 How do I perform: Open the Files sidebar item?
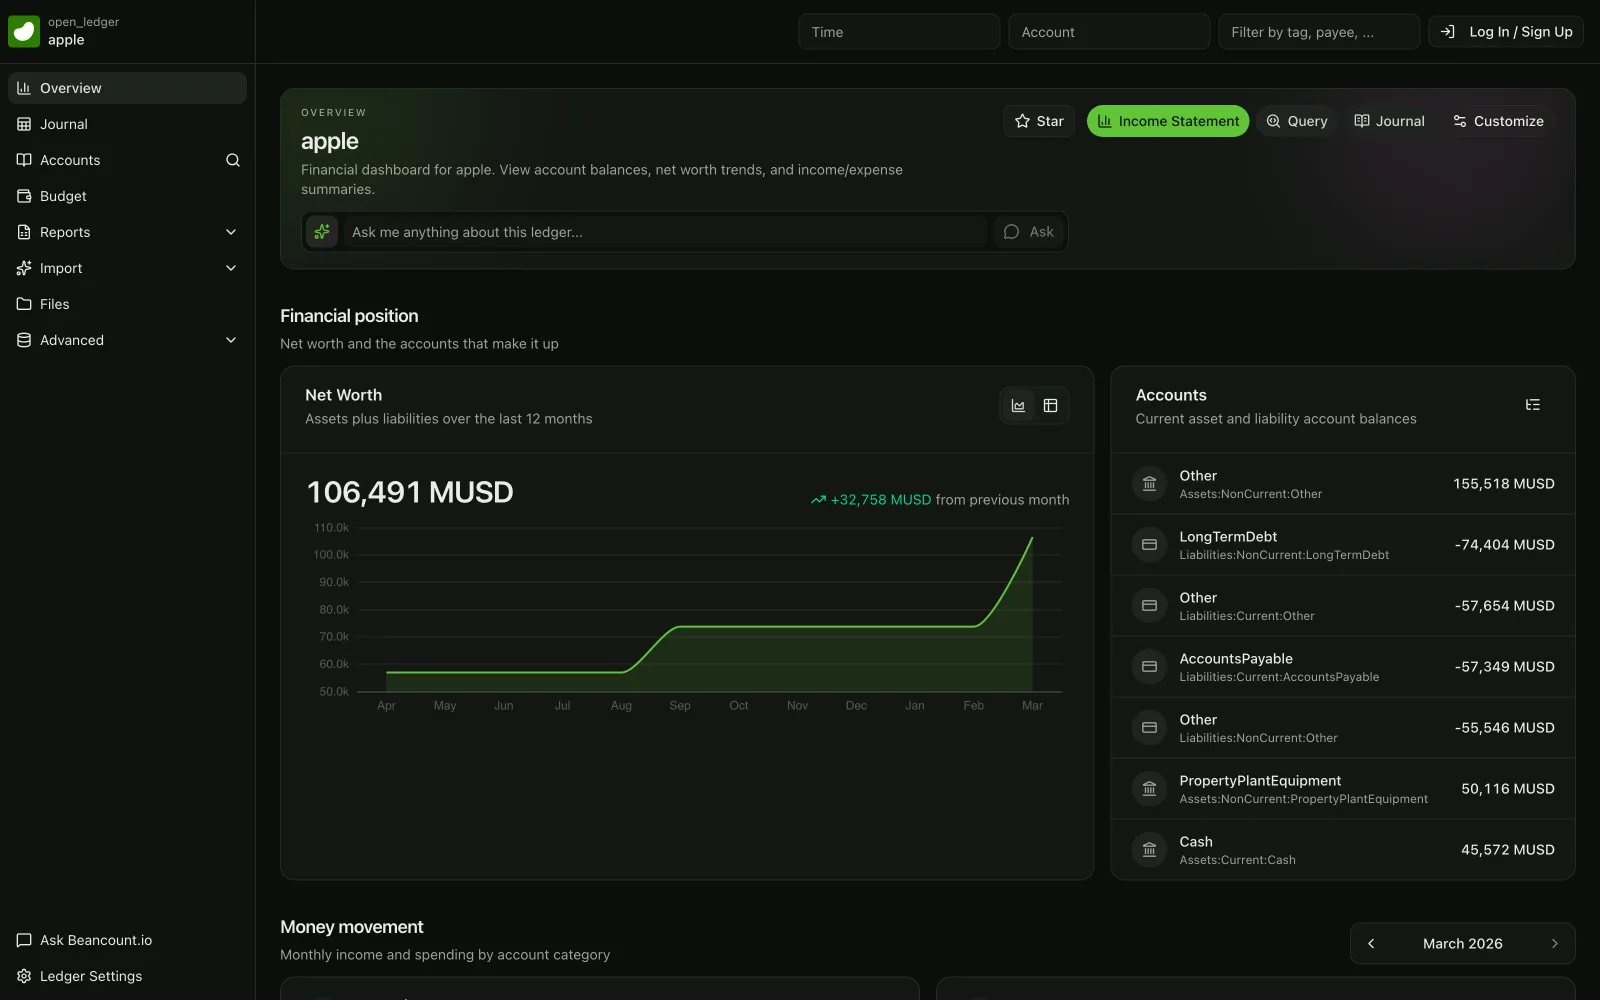127,304
